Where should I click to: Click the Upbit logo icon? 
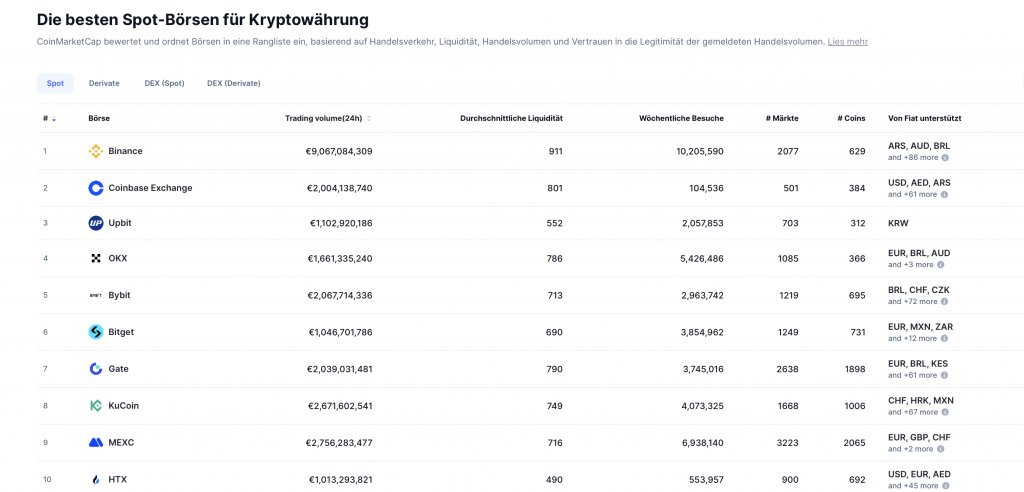[x=96, y=223]
